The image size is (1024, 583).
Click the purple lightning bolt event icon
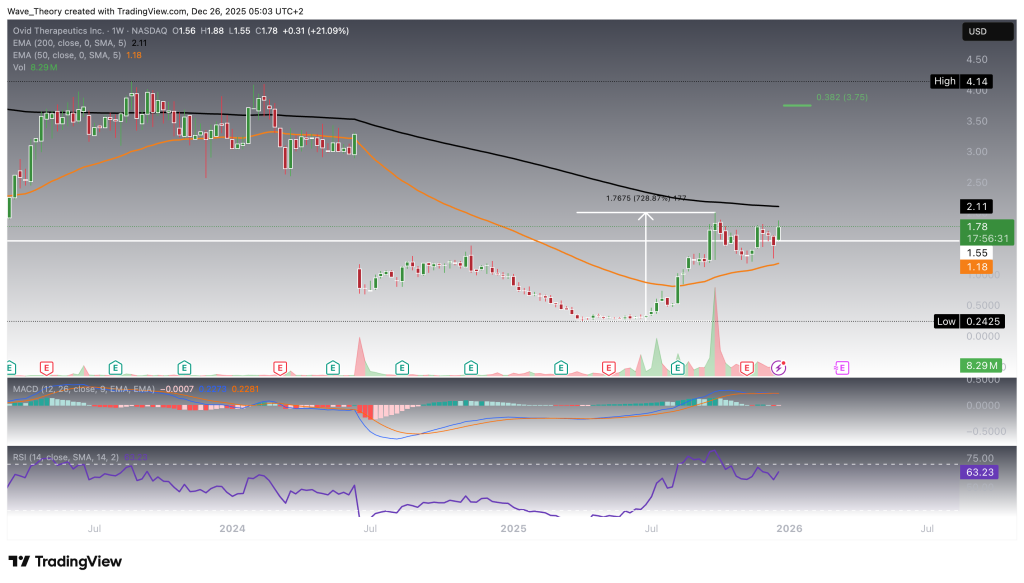tap(779, 368)
